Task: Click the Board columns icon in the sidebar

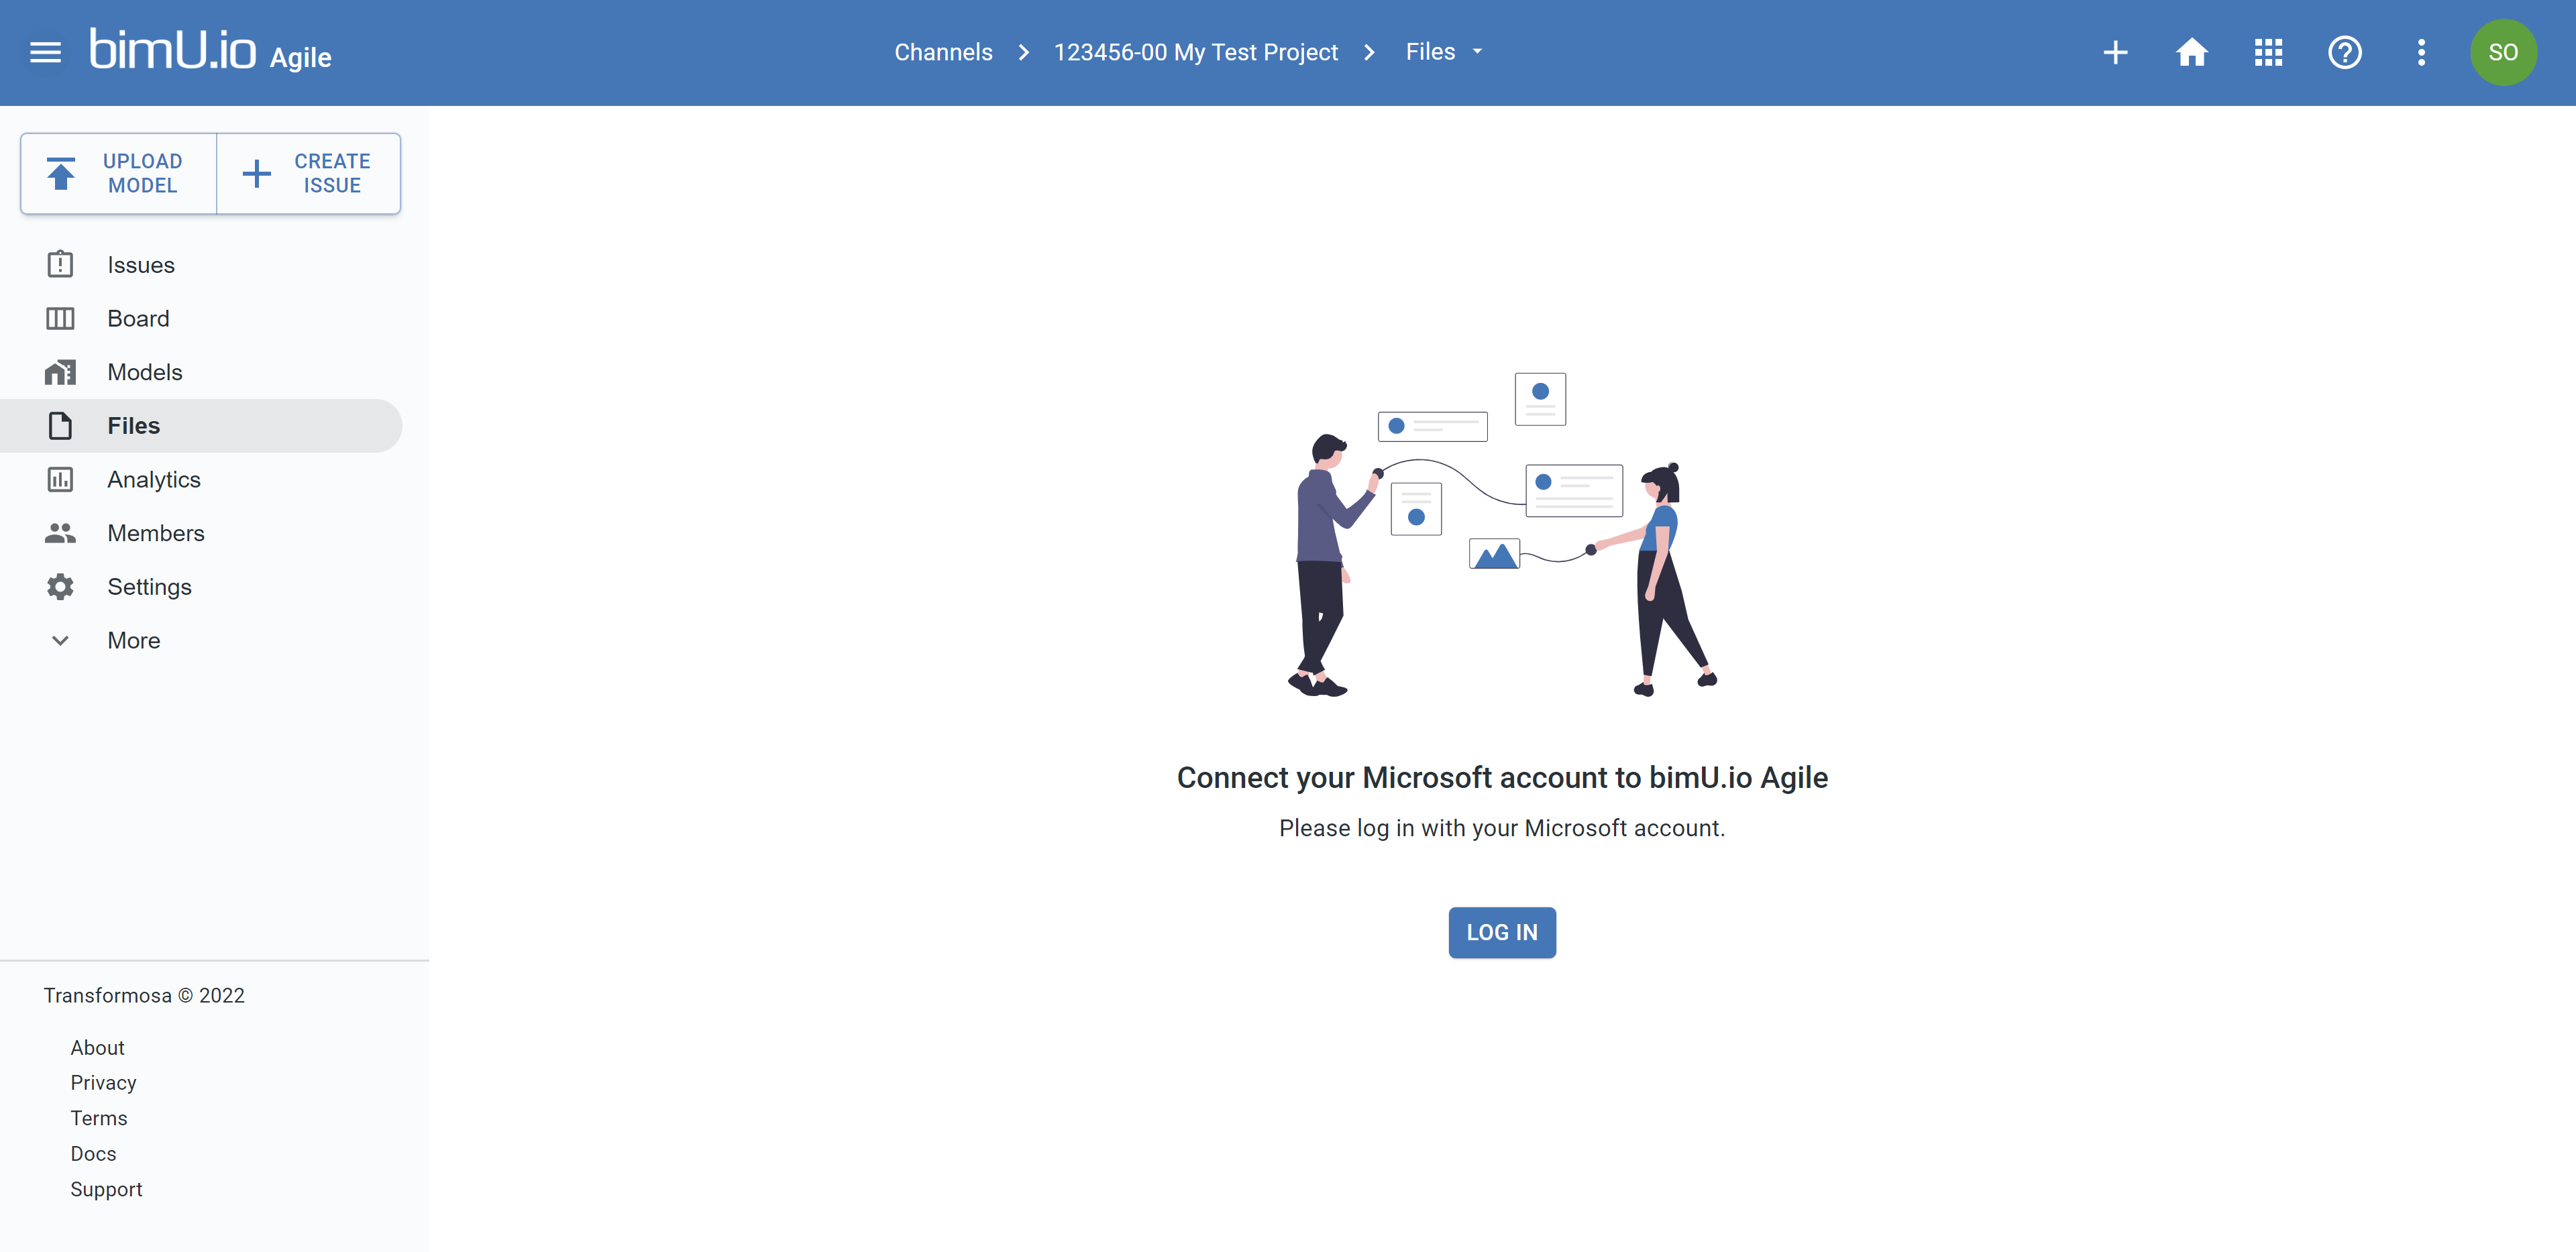Action: point(60,318)
